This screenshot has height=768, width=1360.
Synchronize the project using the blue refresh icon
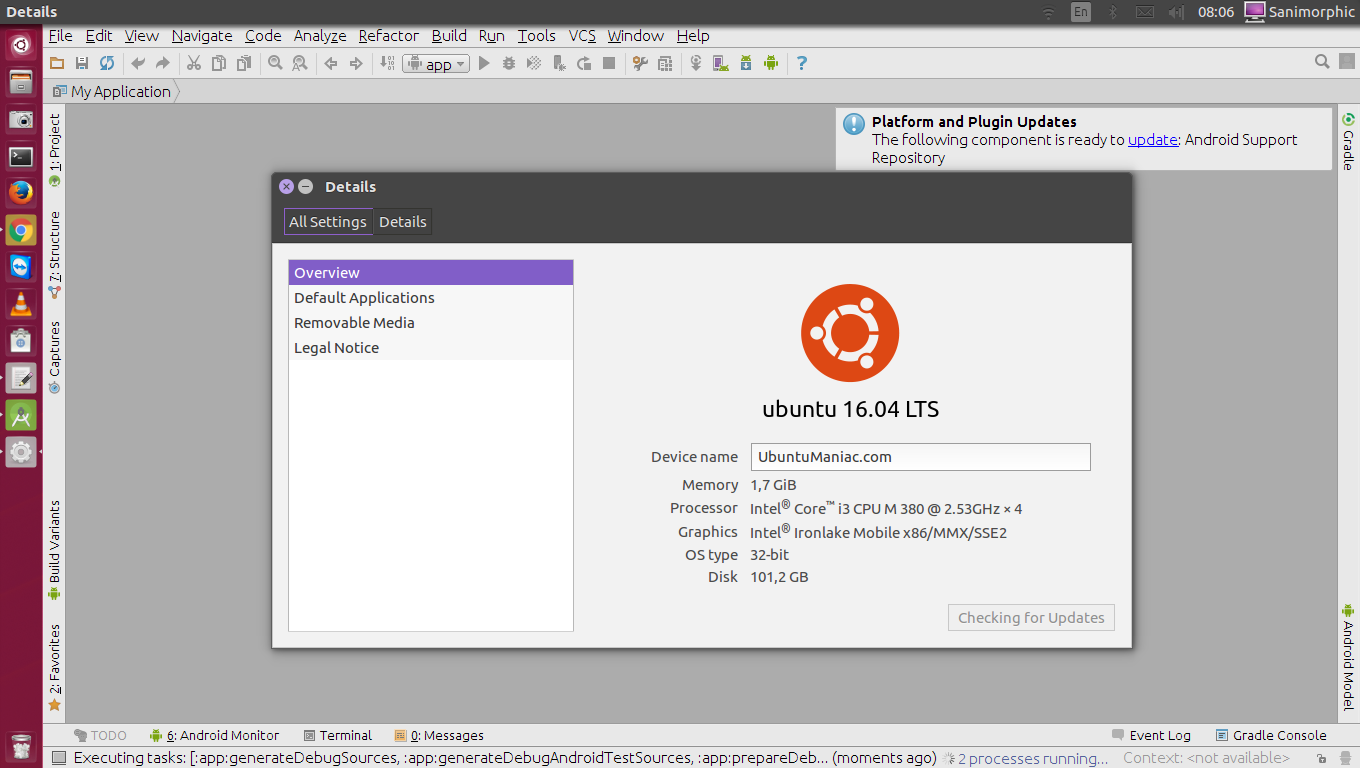(107, 63)
